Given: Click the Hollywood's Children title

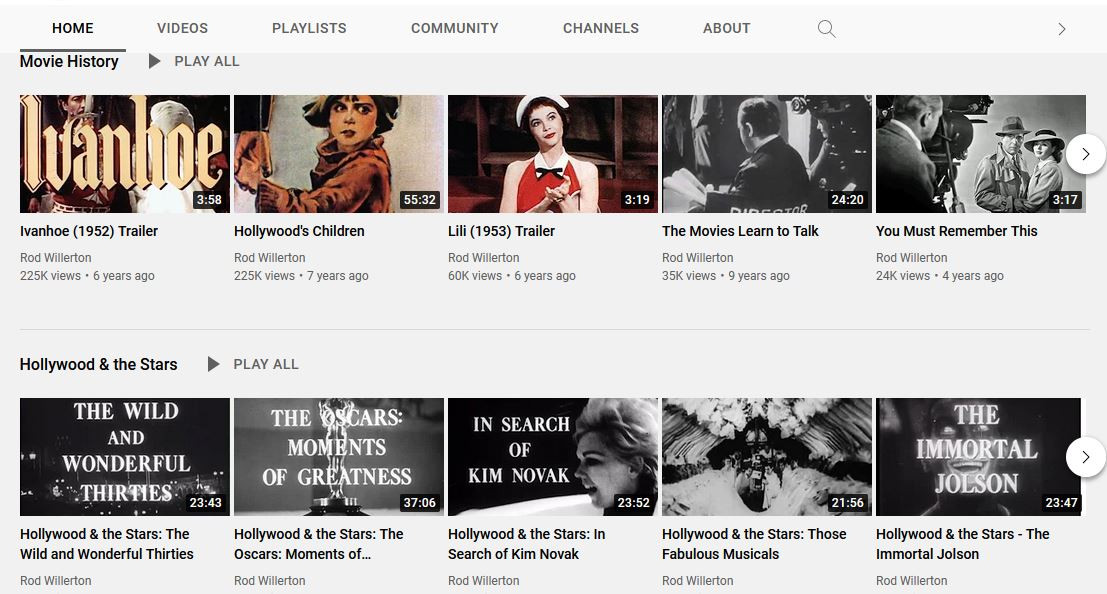Looking at the screenshot, I should [299, 231].
